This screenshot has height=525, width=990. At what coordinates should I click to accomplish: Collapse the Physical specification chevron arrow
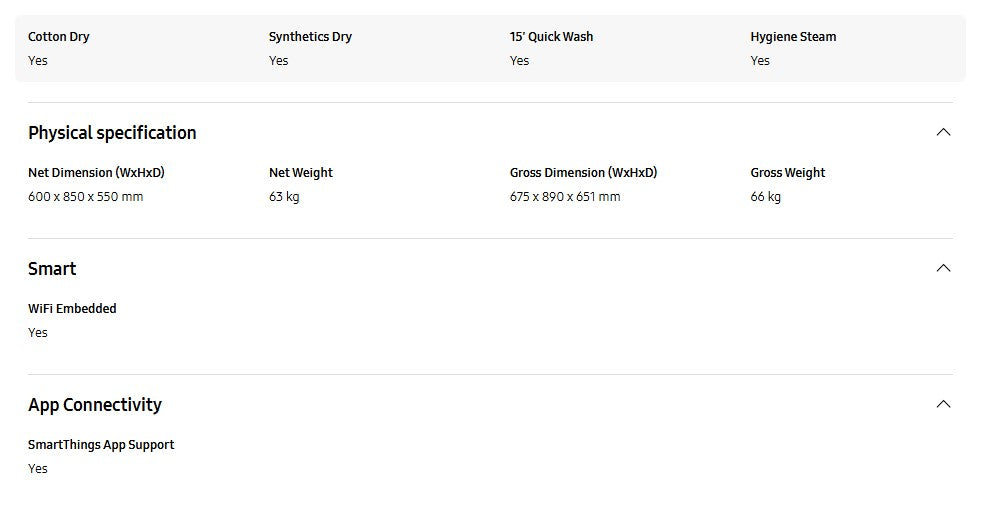[943, 132]
